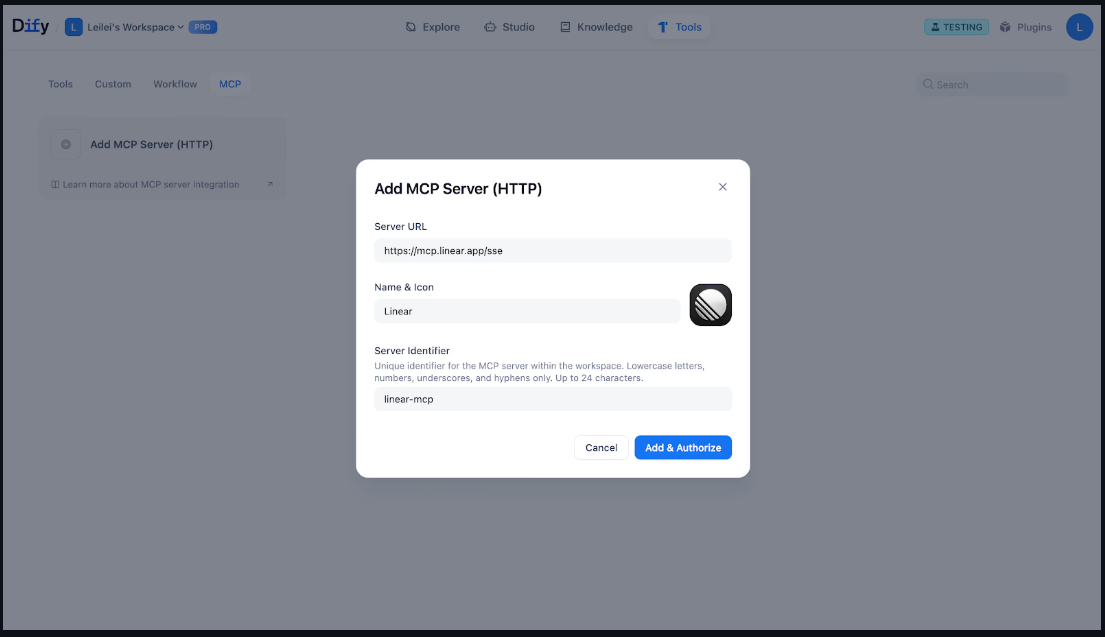Click the external link arrow icon

tap(270, 185)
